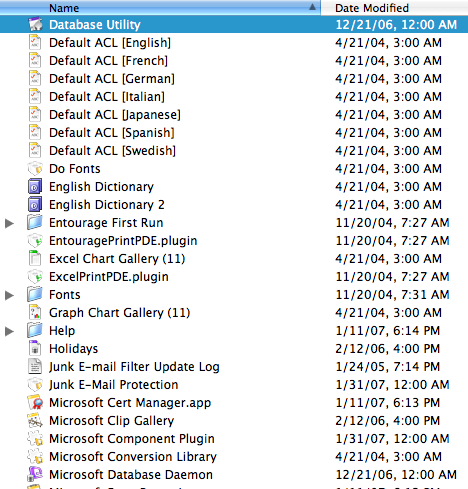Click the English Dictionary 2 icon
Screen dimensions: 468x489
click(x=35, y=205)
